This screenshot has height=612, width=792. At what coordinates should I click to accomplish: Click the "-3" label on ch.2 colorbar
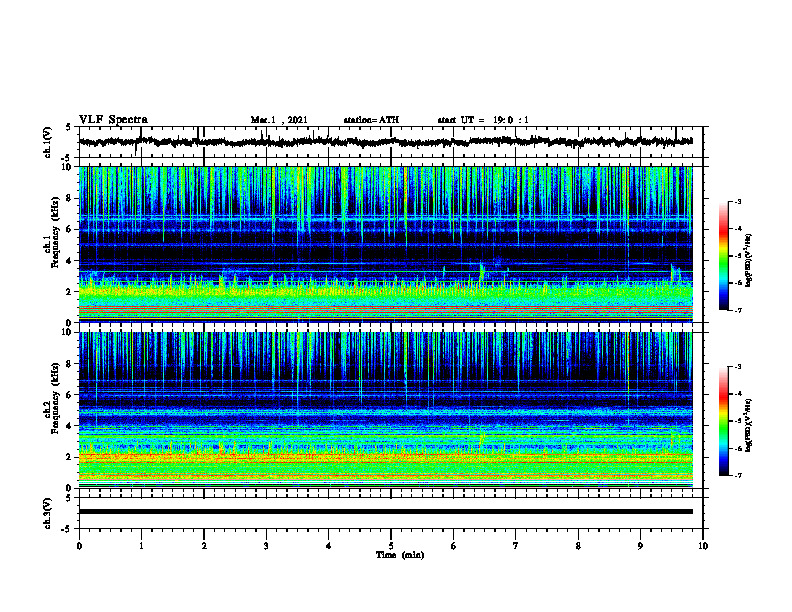(737, 367)
